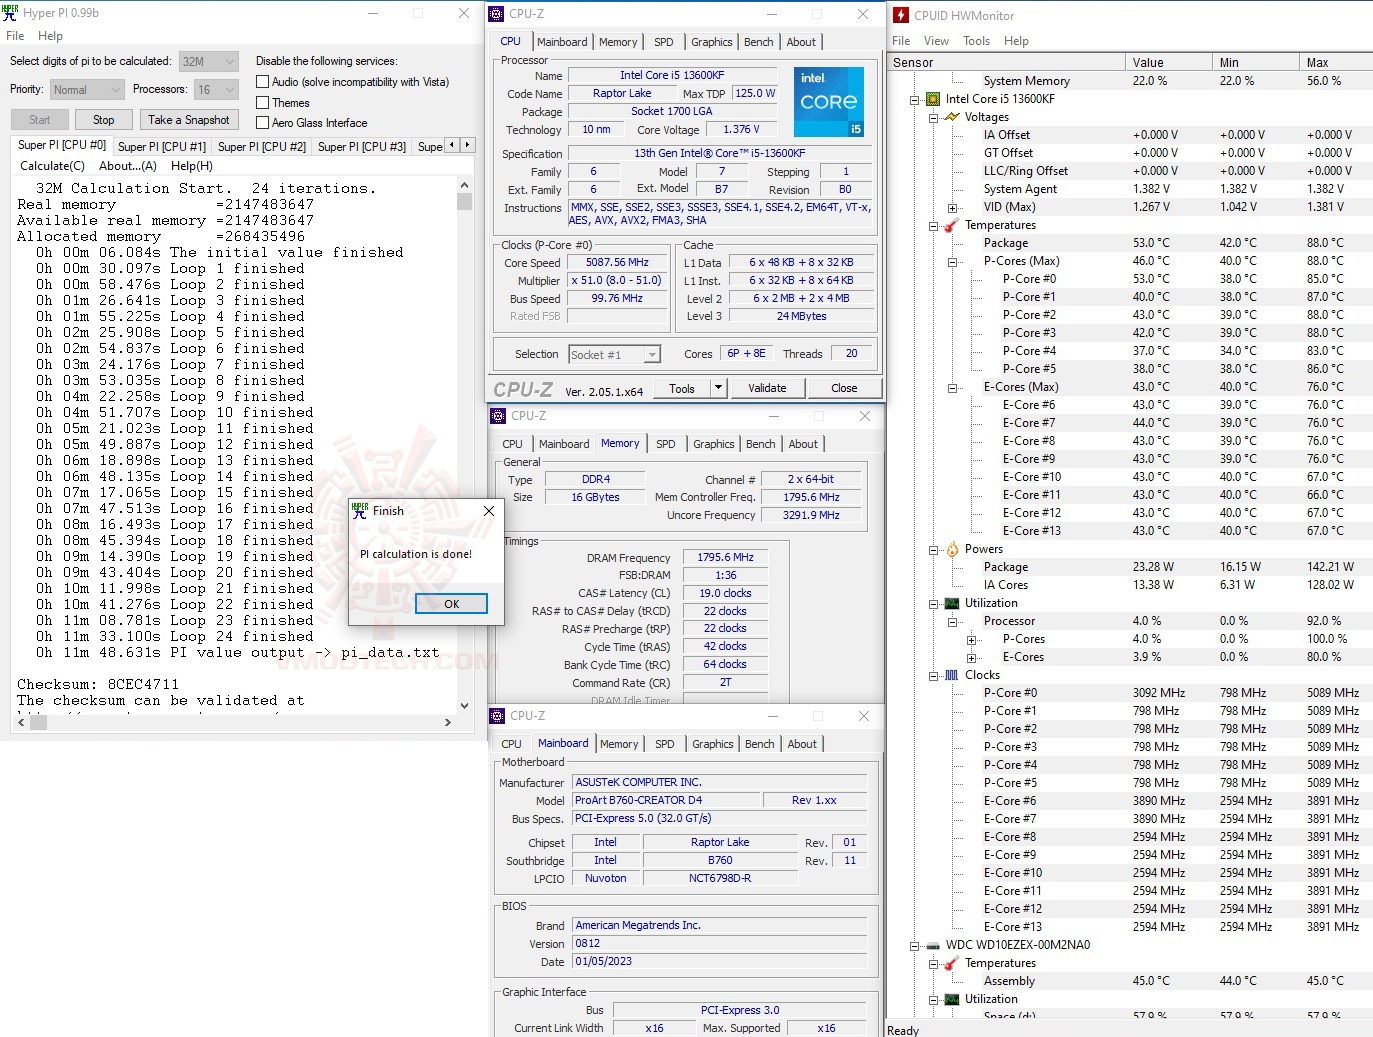Close the Finish dialog with its X
The width and height of the screenshot is (1373, 1037).
pos(489,511)
